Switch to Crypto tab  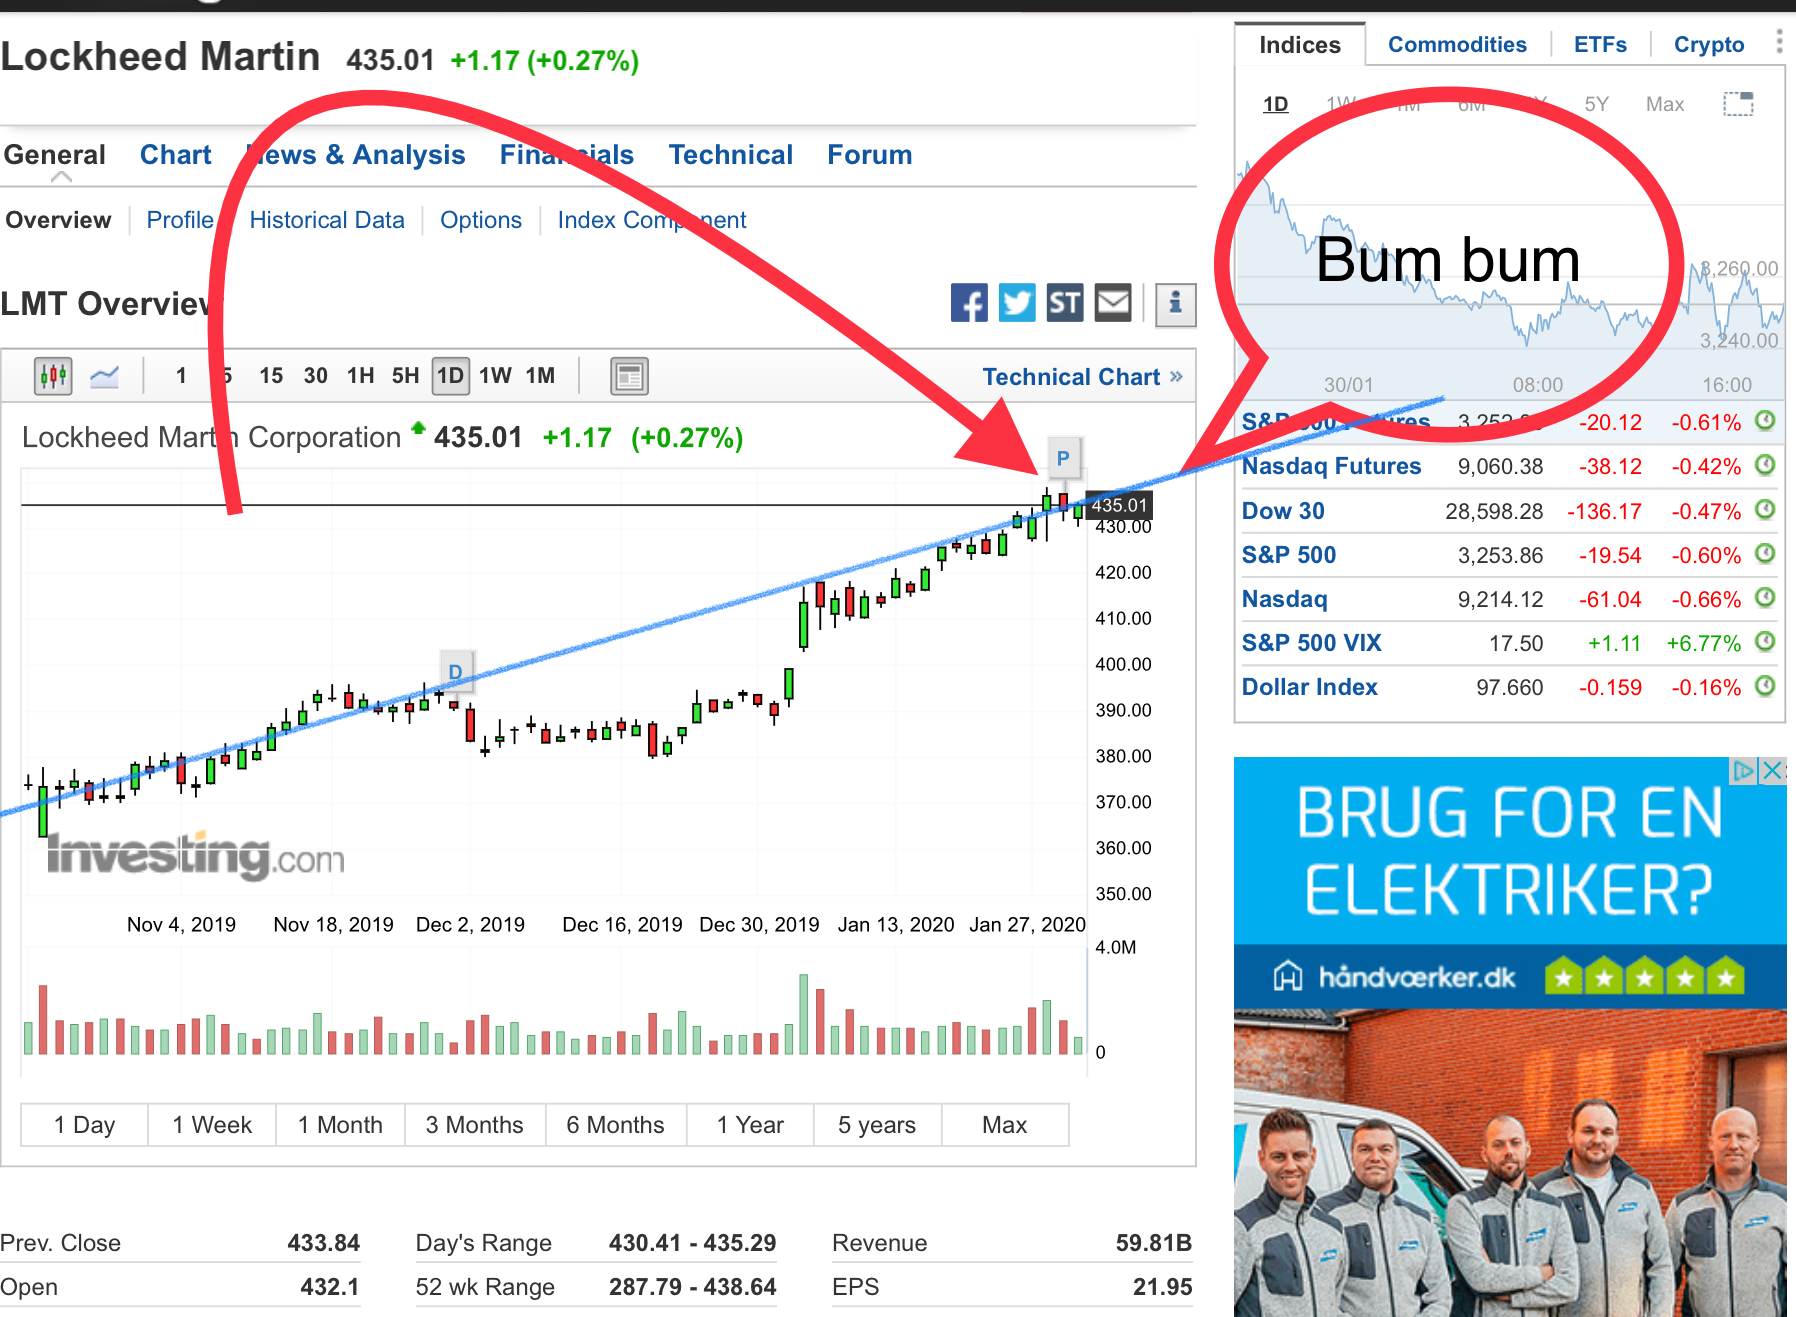[x=1709, y=45]
